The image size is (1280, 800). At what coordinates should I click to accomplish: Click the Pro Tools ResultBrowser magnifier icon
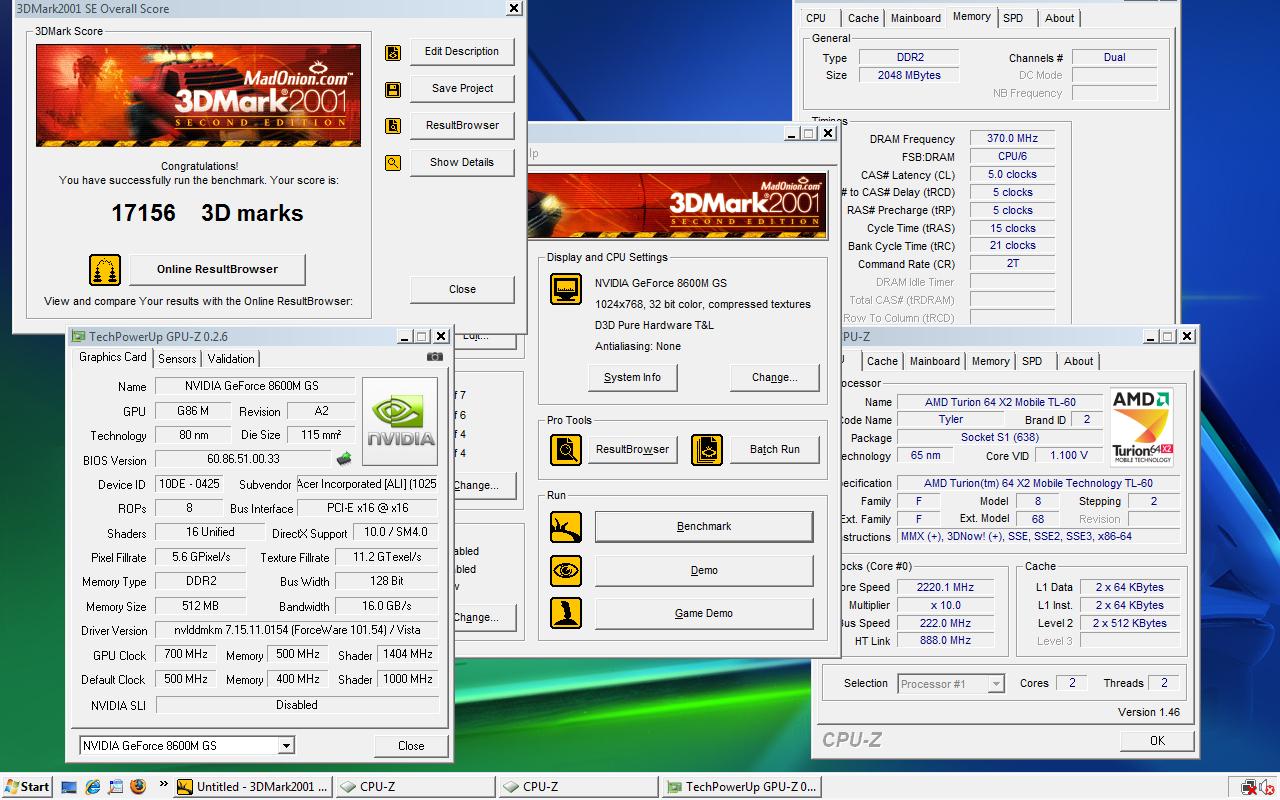pyautogui.click(x=566, y=450)
